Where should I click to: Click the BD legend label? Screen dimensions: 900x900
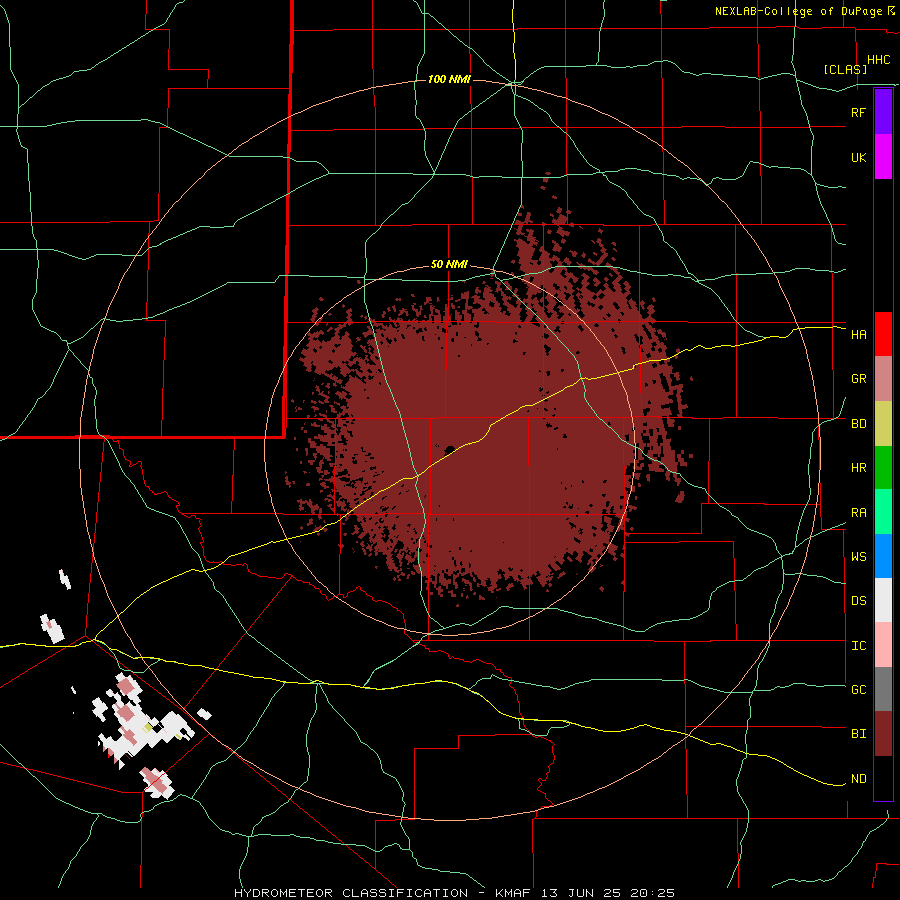click(858, 424)
